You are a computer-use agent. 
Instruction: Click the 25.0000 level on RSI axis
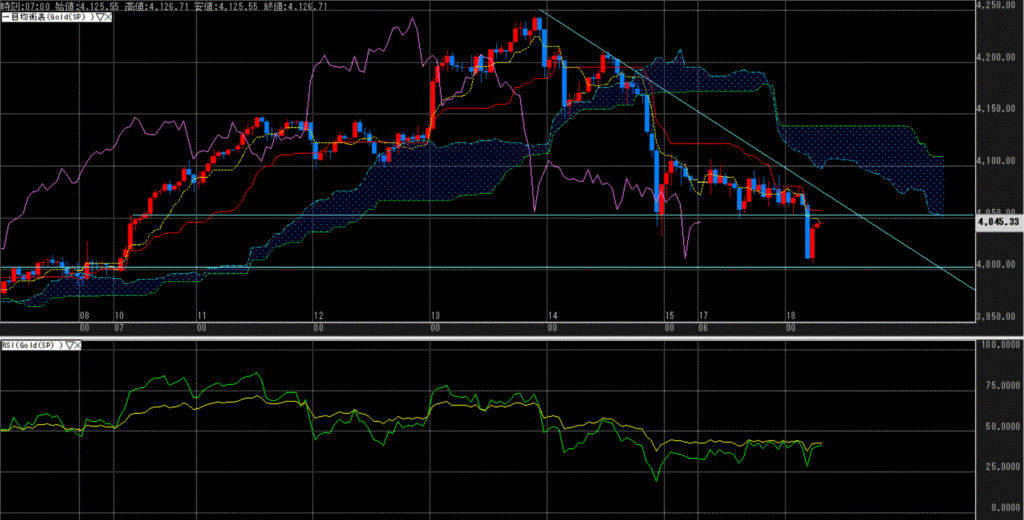996,466
